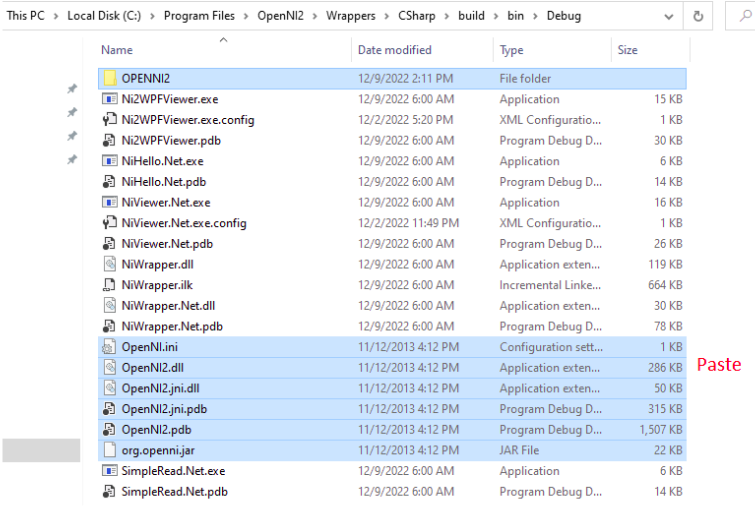Expand the chevron after Local Disk (C:)
The width and height of the screenshot is (755, 511).
(152, 16)
